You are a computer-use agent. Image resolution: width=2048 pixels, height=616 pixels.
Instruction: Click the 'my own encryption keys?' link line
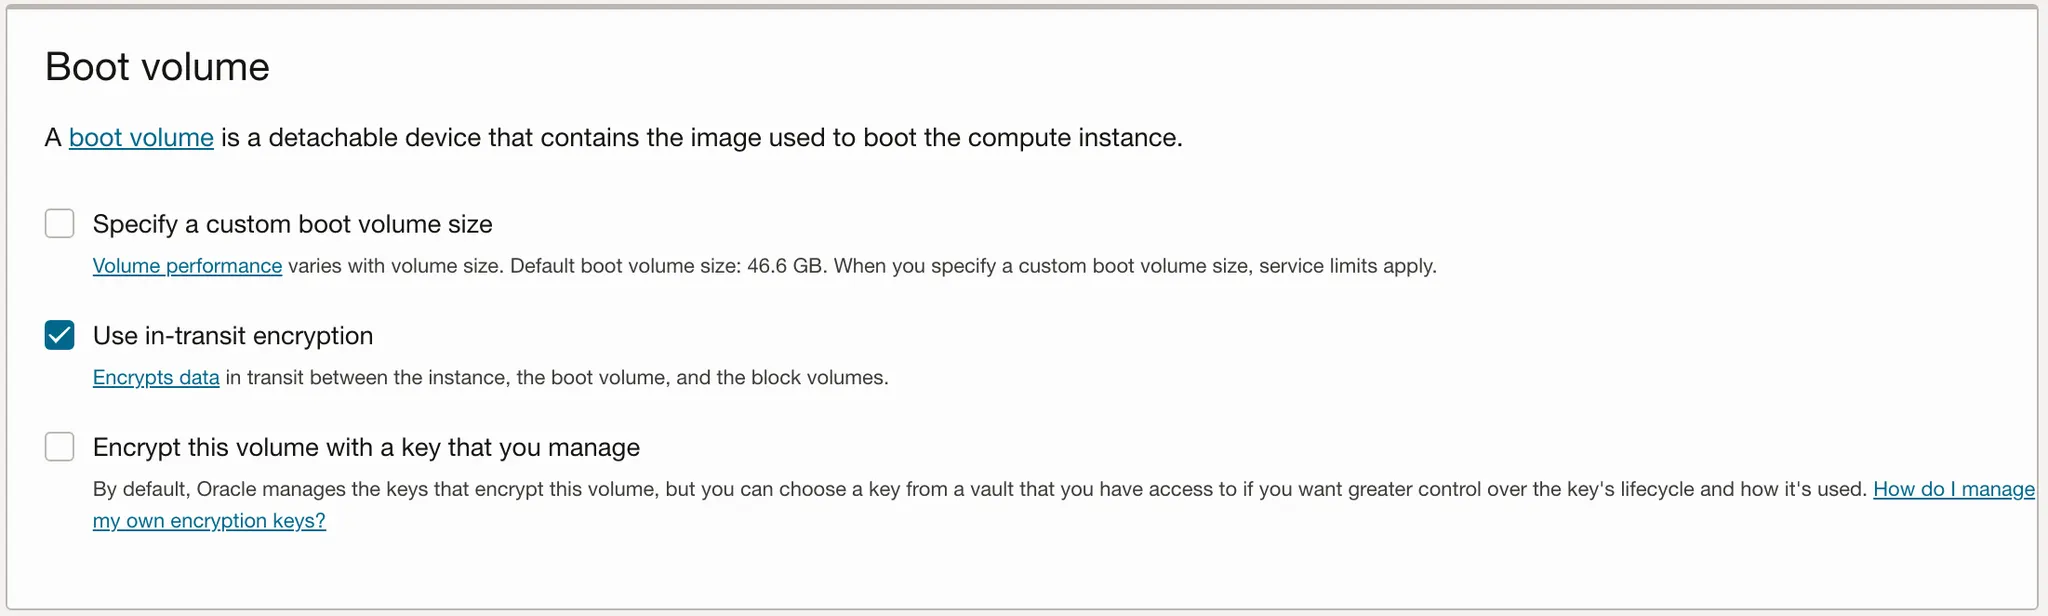click(209, 521)
